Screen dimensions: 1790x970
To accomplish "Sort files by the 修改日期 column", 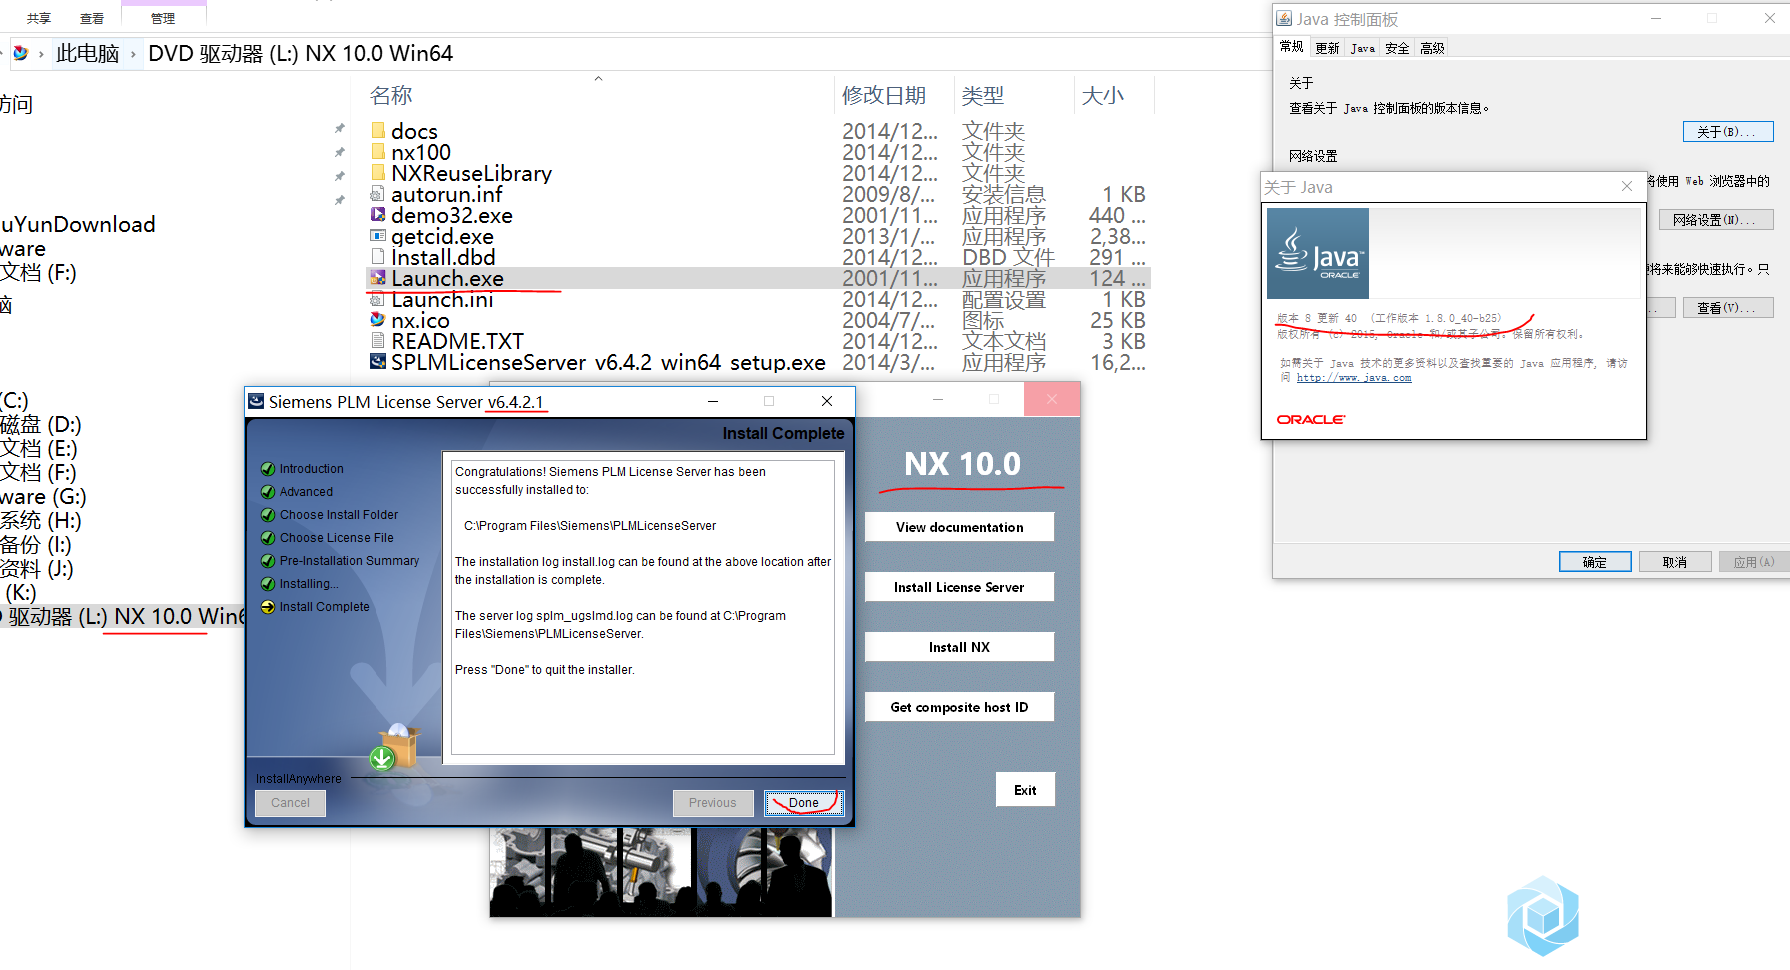I will [884, 95].
